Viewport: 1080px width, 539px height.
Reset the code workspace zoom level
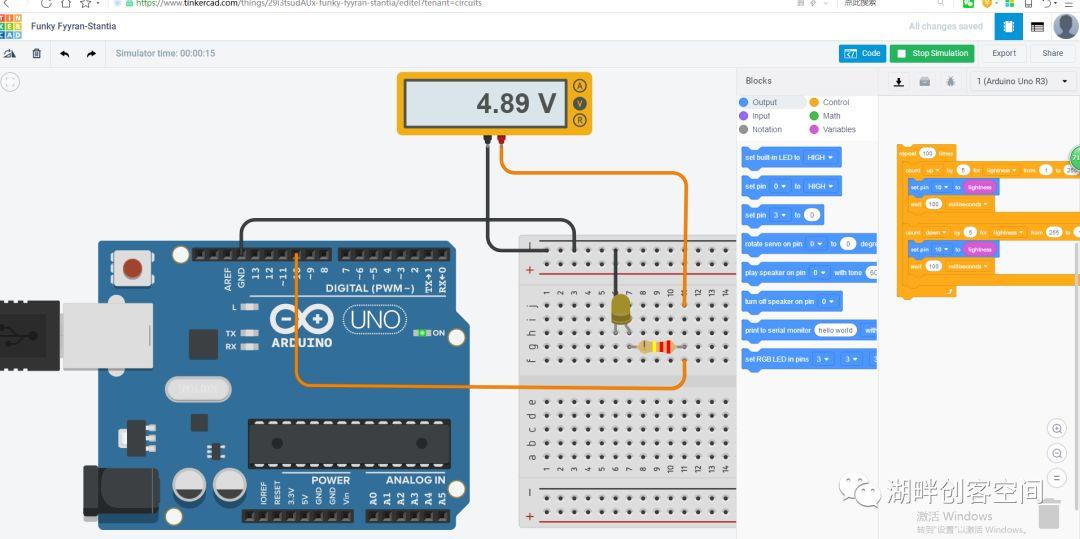click(1057, 477)
